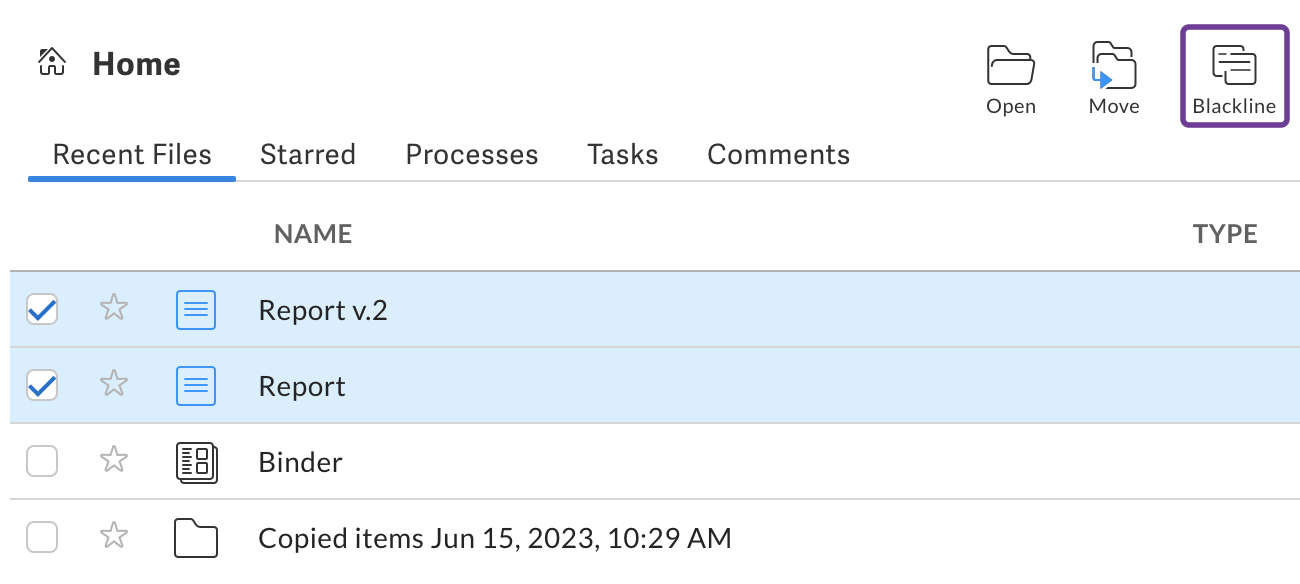Image resolution: width=1300 pixels, height=584 pixels.
Task: Click the Home house icon
Action: point(52,63)
